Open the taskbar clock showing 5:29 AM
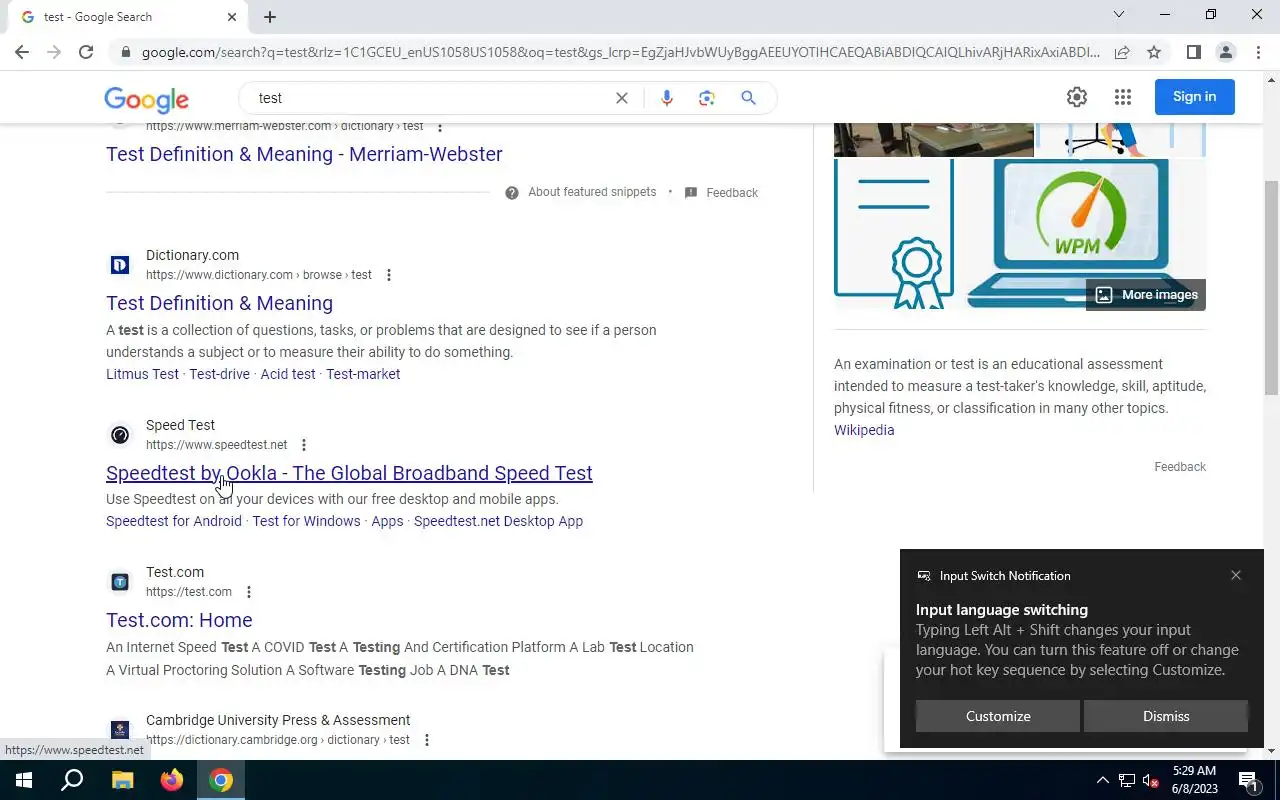 point(1194,780)
